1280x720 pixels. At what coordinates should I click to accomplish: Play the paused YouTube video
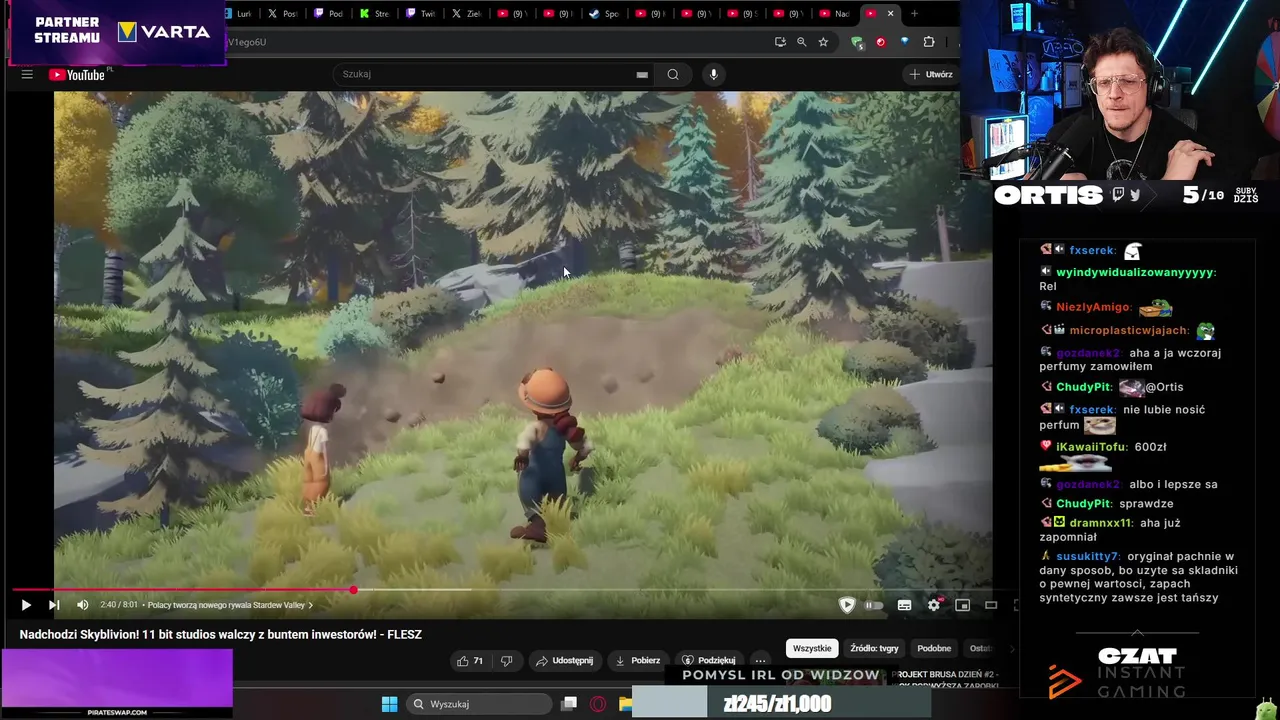pos(26,605)
